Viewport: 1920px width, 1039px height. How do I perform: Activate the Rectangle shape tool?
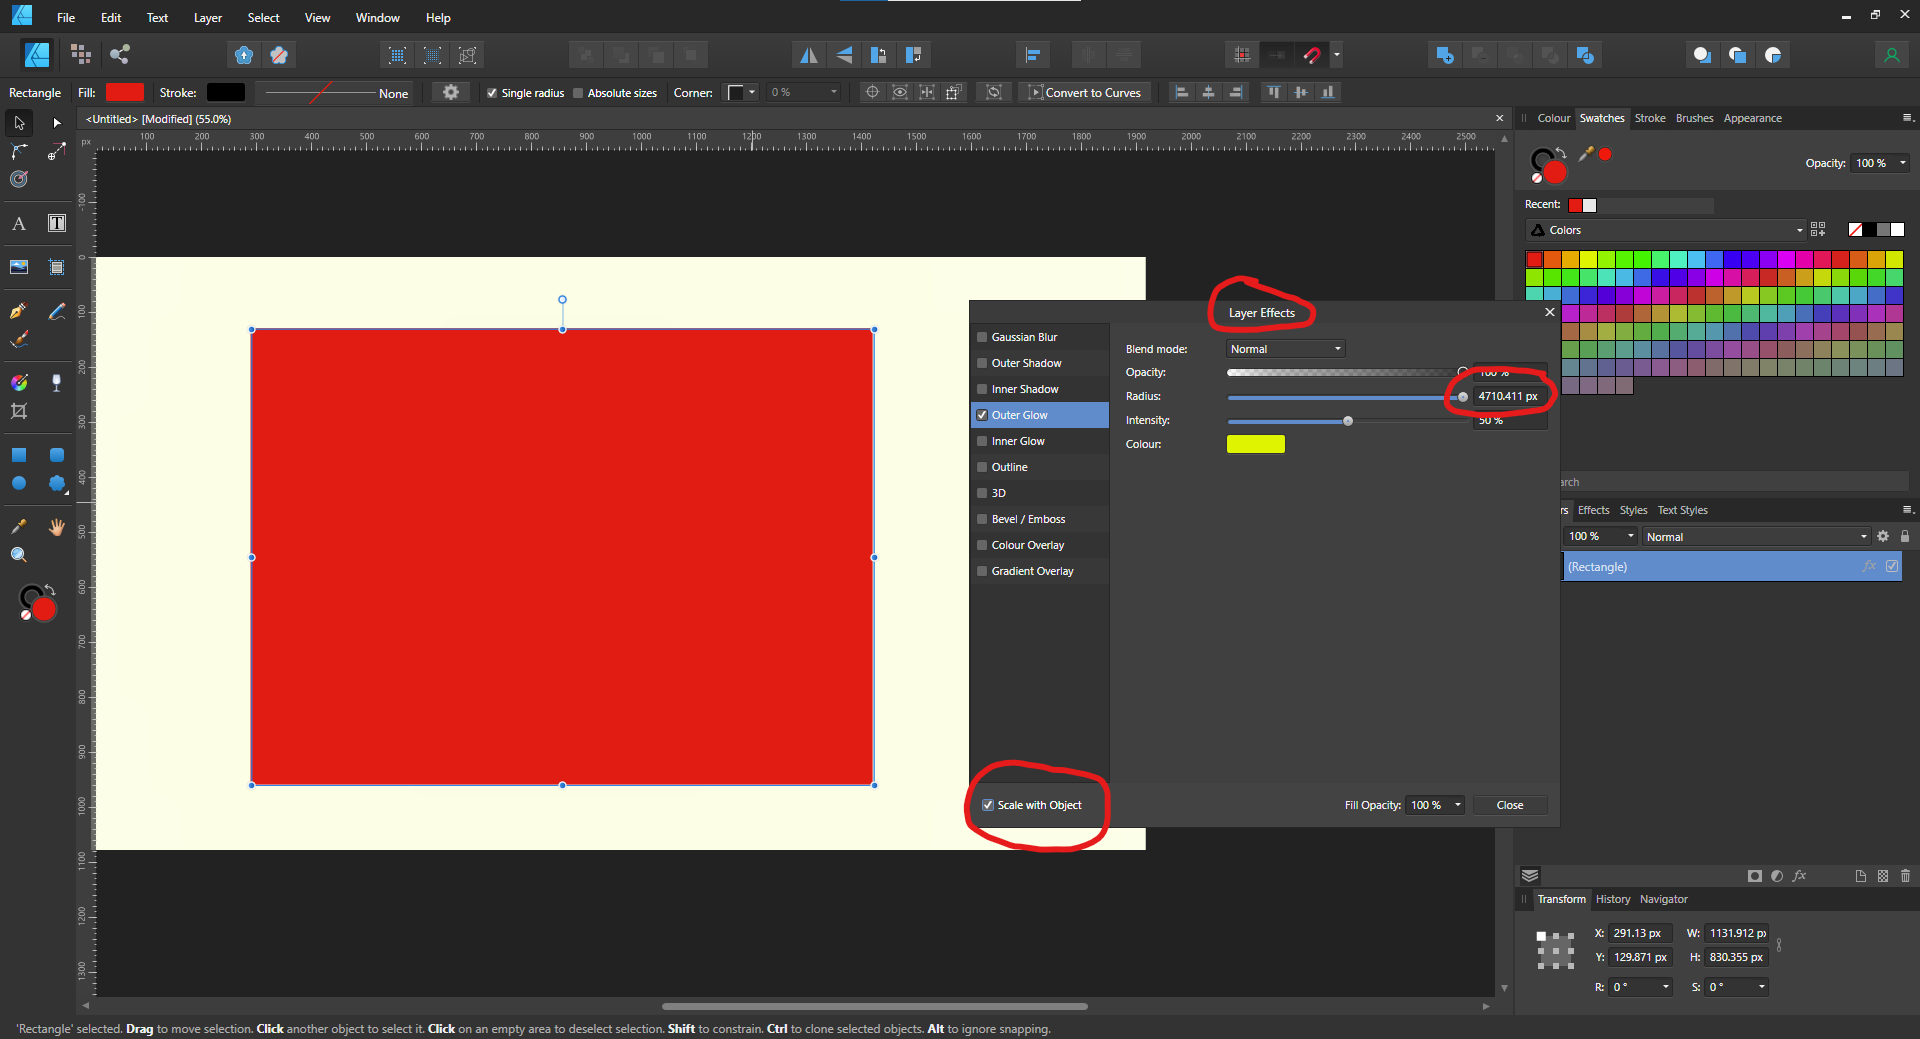coord(19,455)
